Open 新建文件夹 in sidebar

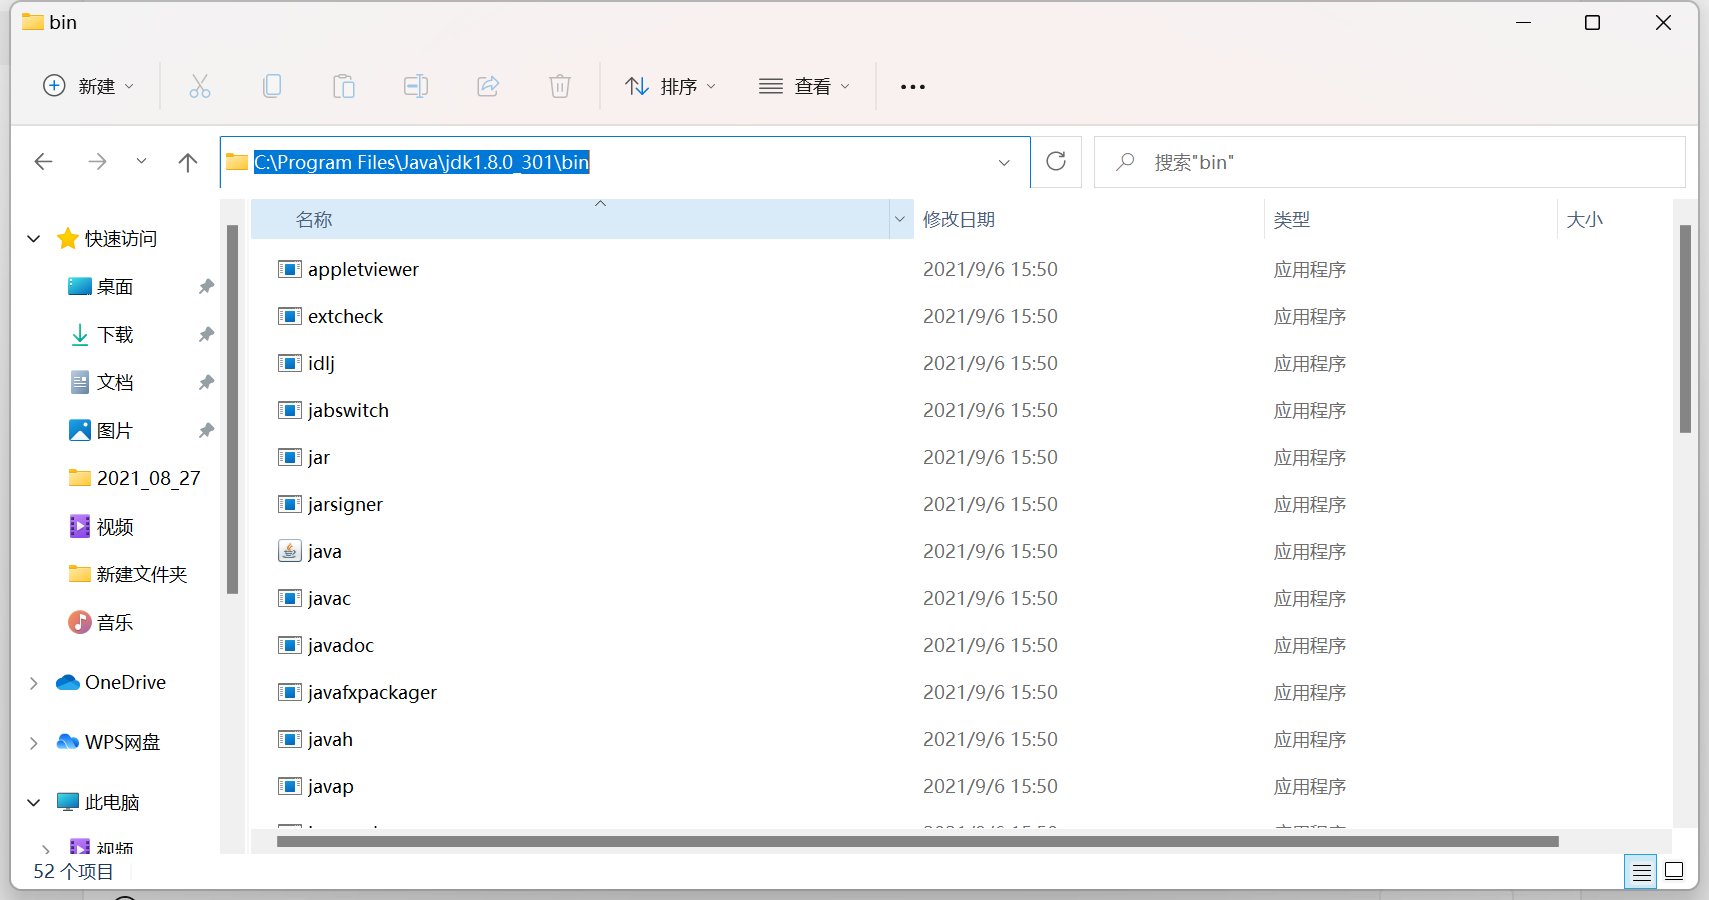point(127,575)
